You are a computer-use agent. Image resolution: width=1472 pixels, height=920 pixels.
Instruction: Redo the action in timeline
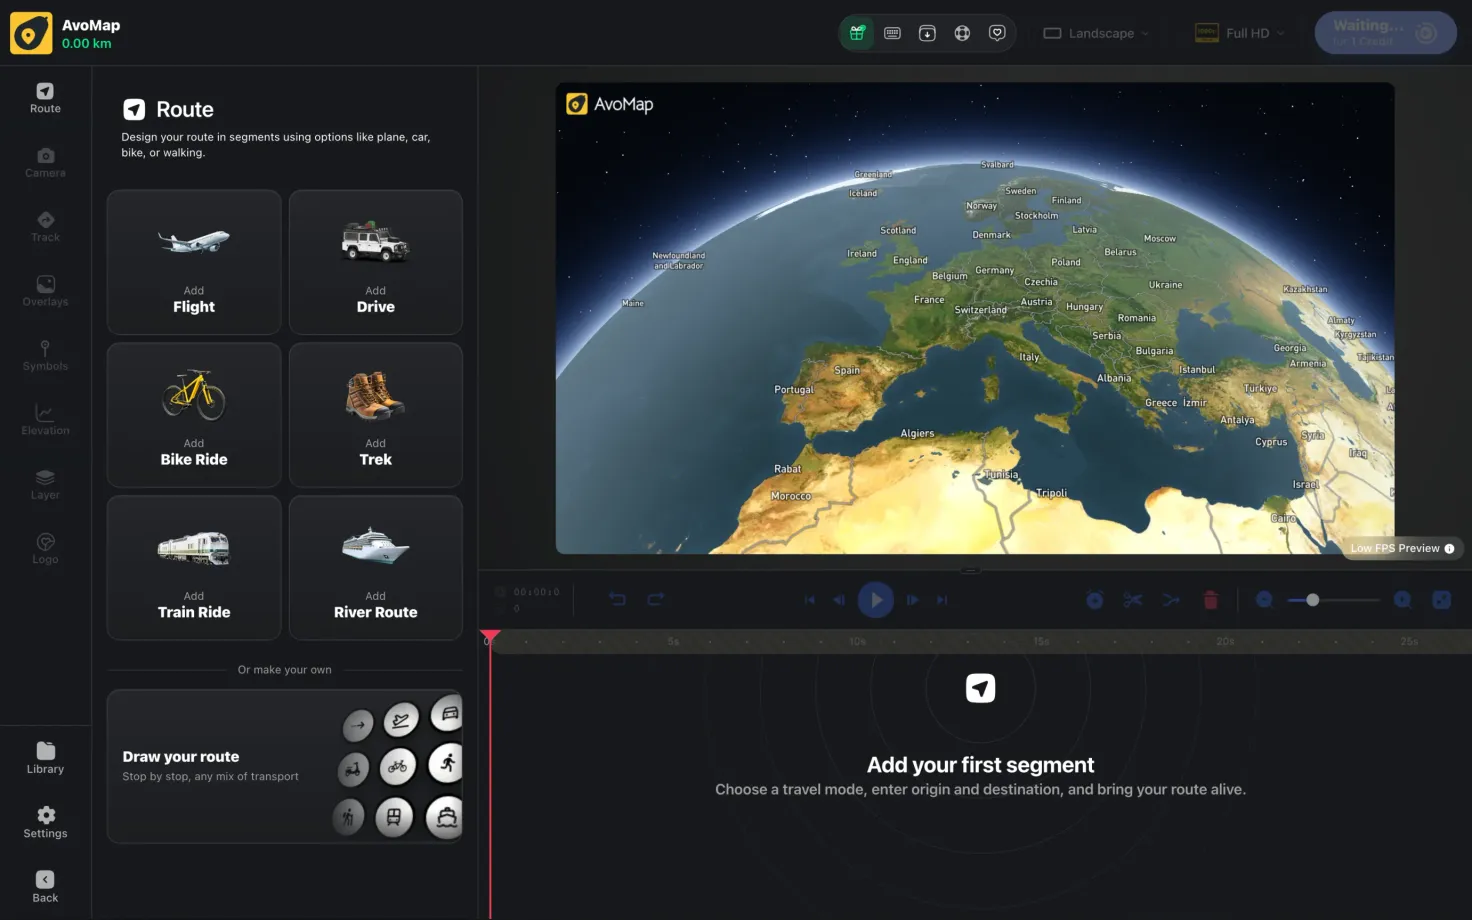pos(656,599)
